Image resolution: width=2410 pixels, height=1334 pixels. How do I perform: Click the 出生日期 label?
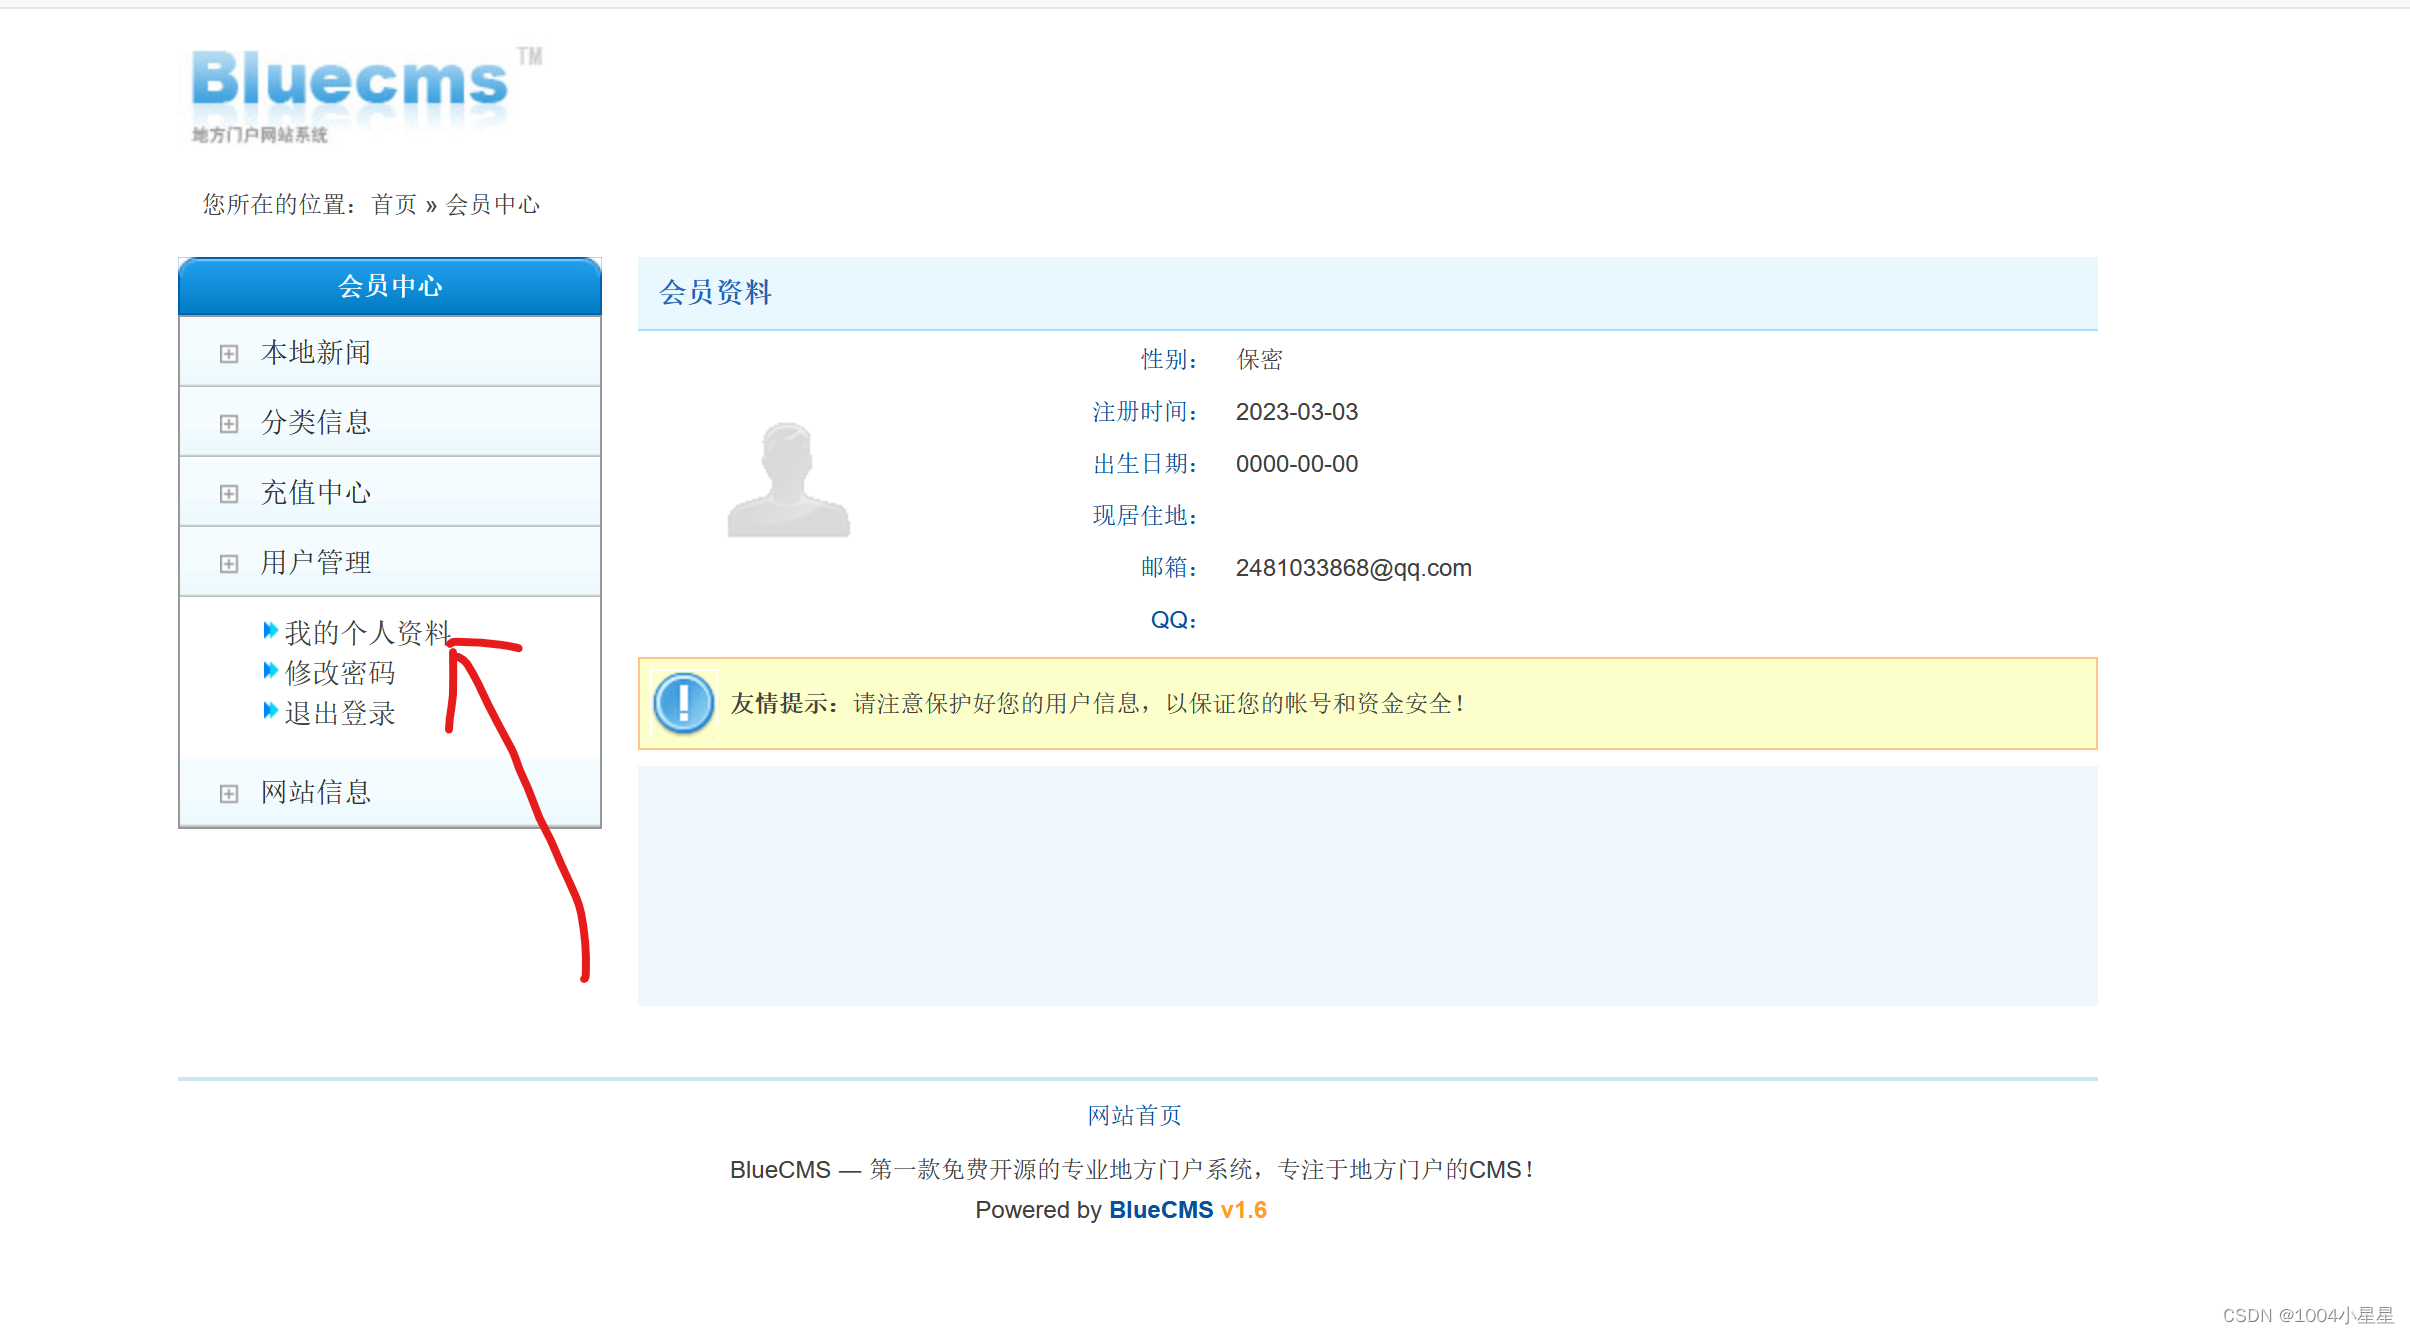tap(1145, 464)
